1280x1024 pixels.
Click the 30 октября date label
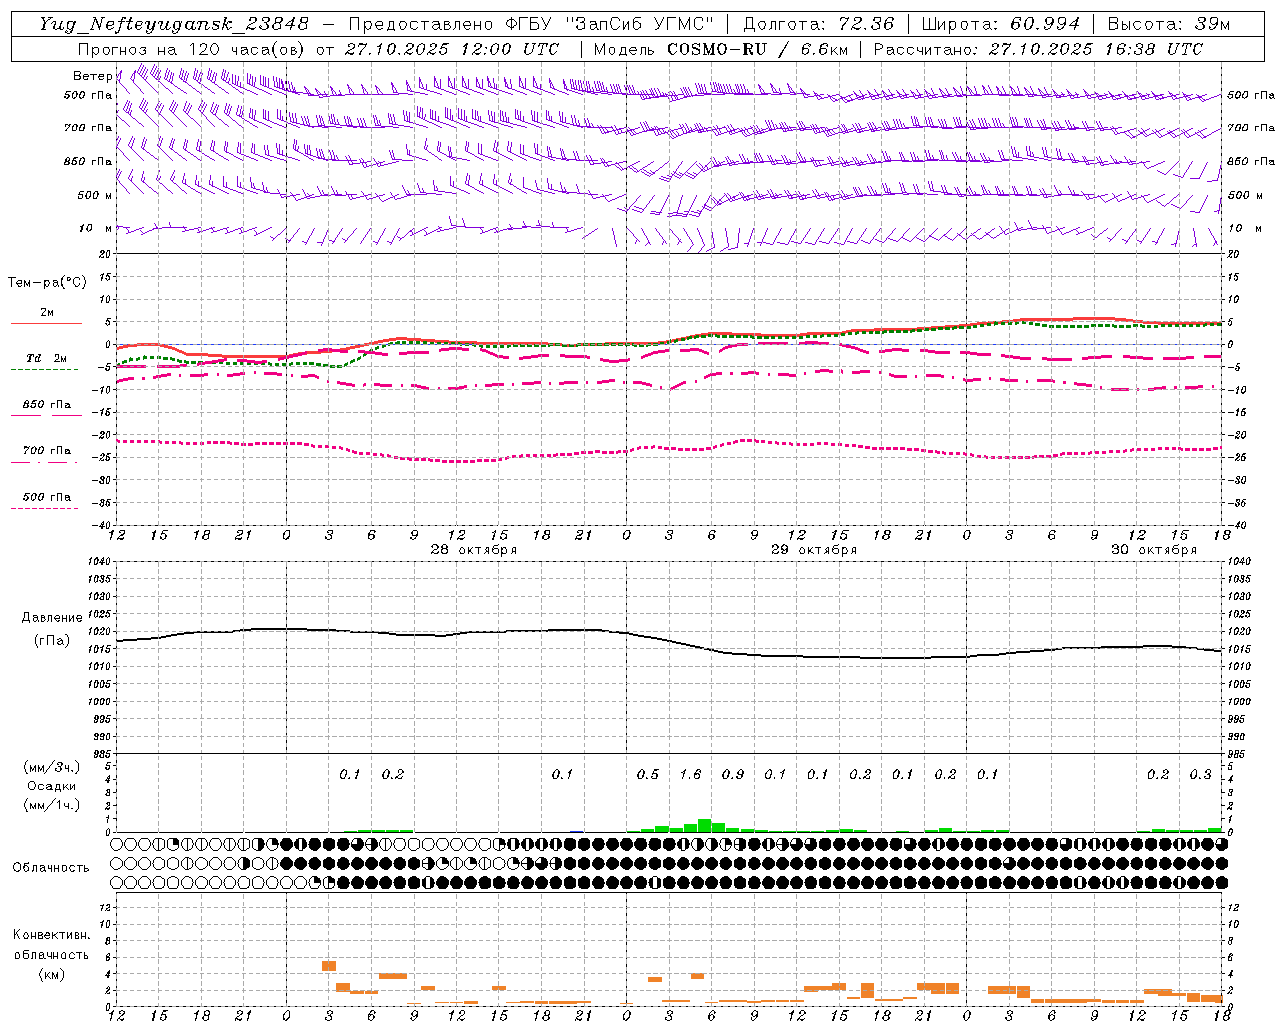1154,549
